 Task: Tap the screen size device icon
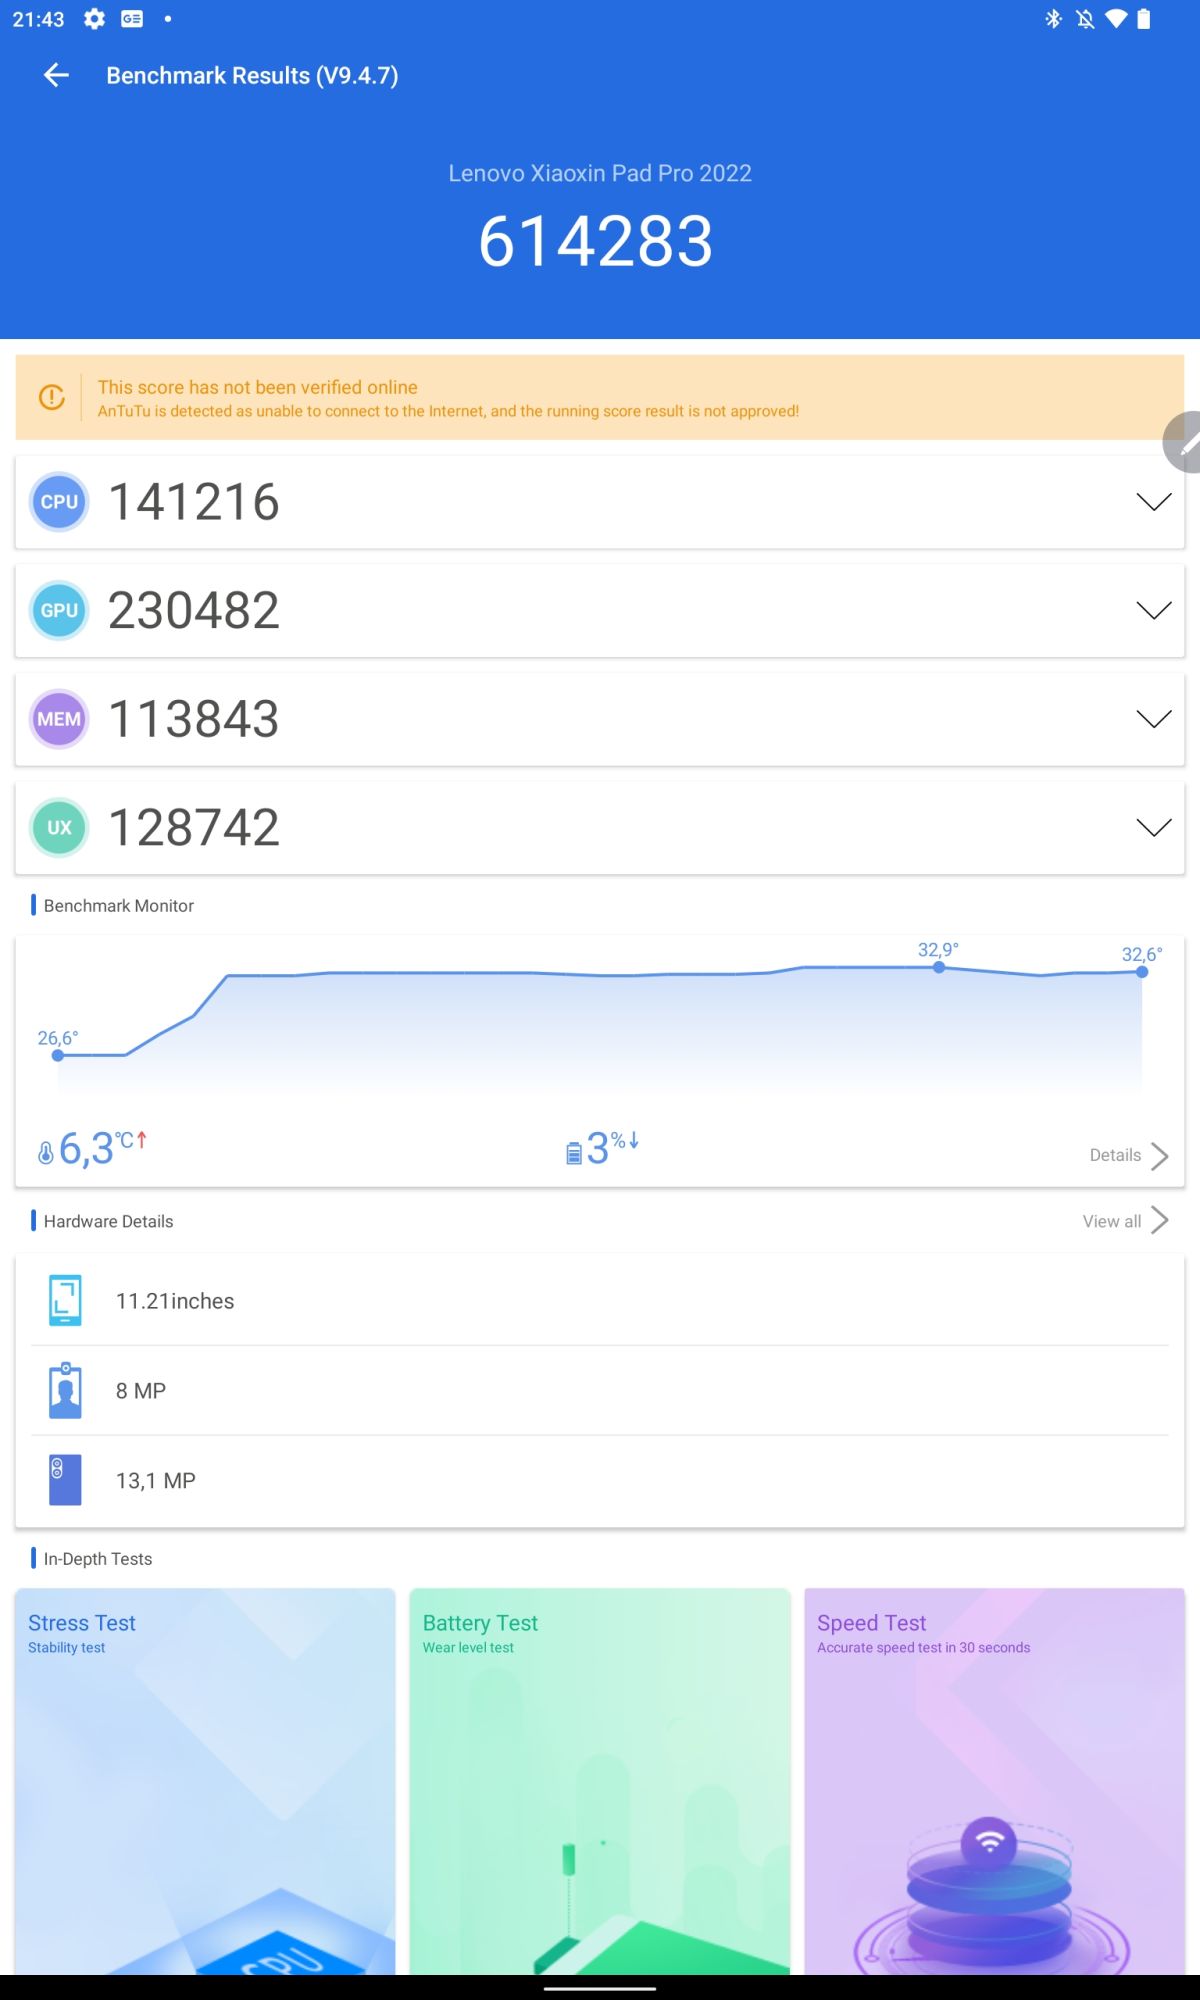[65, 1301]
